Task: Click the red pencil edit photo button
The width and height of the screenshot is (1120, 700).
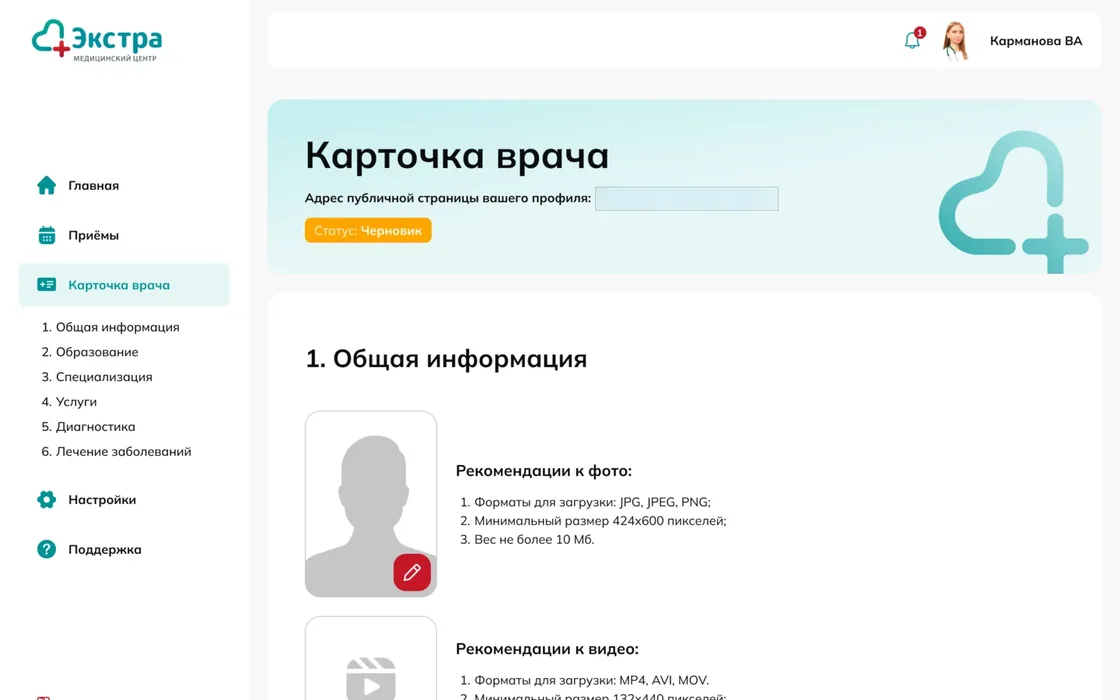Action: coord(412,572)
